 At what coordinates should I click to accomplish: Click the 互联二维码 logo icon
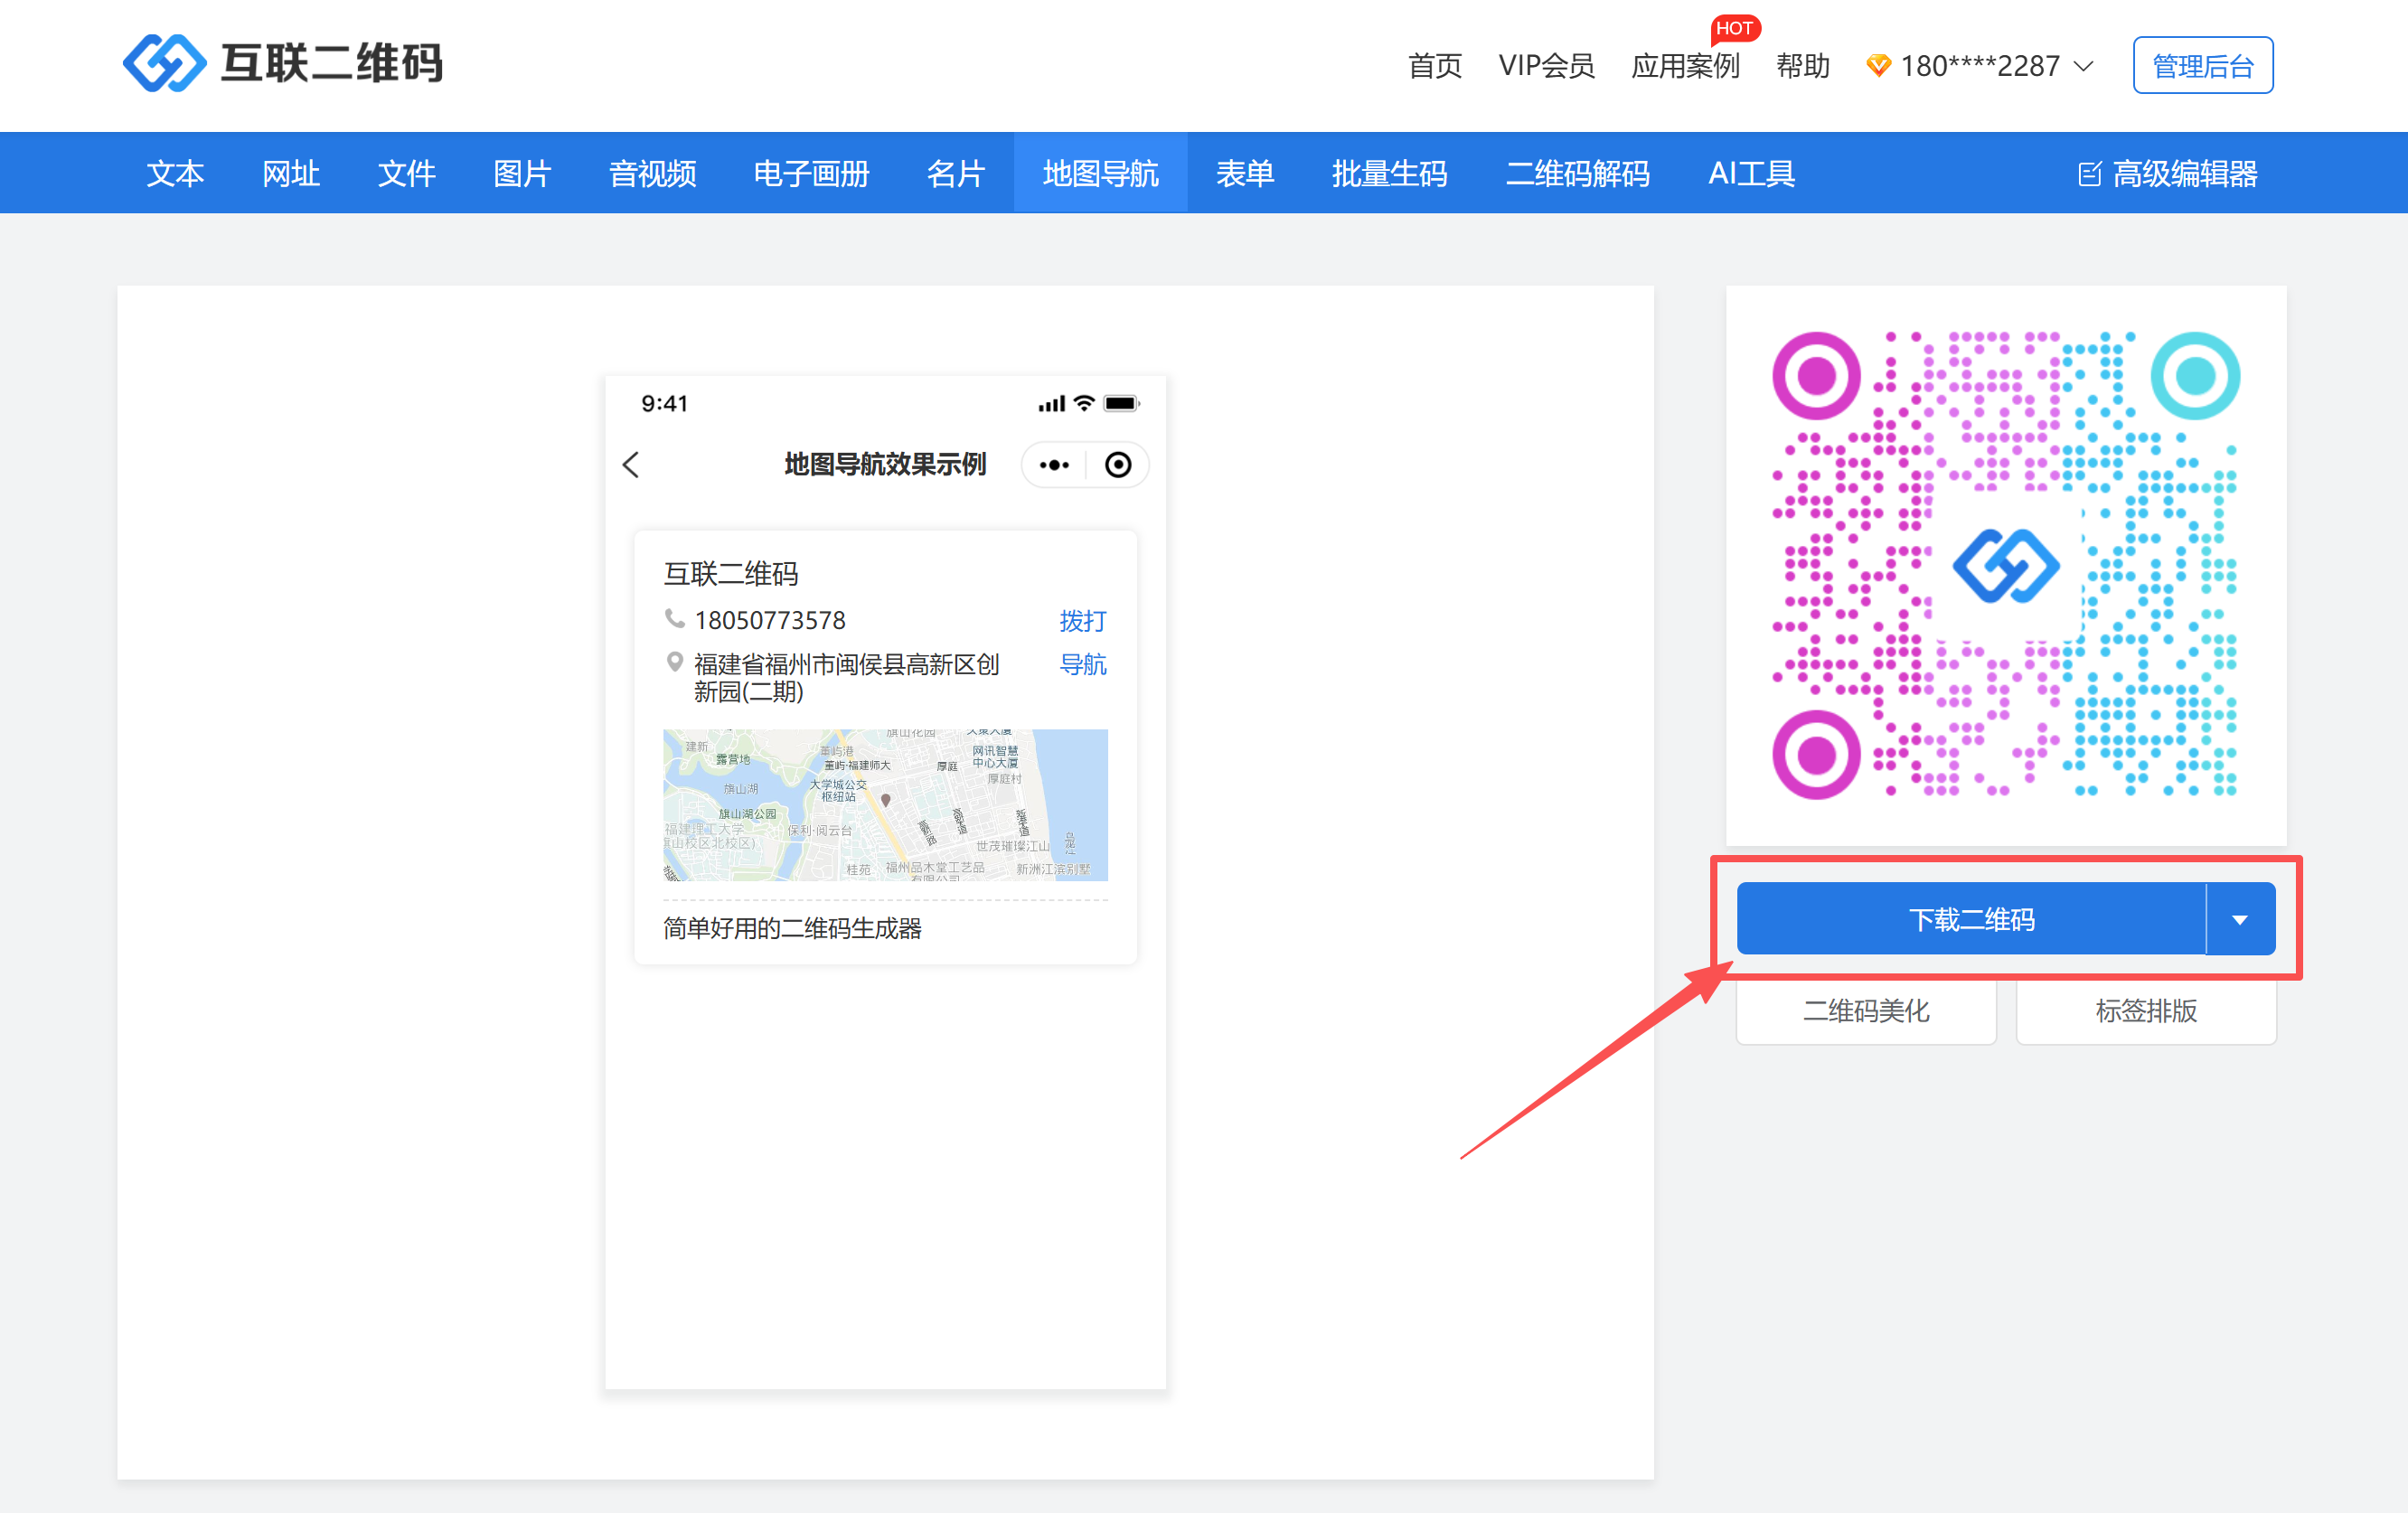click(x=164, y=63)
